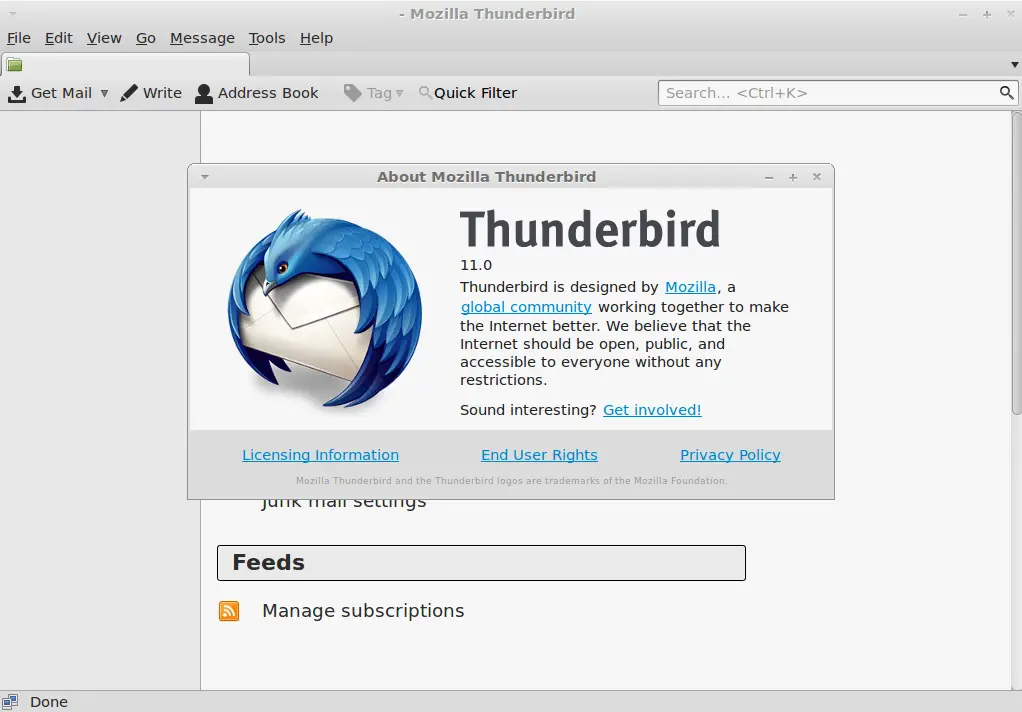The width and height of the screenshot is (1022, 712).
Task: Maximize the About Mozilla Thunderbird dialog
Action: tap(793, 177)
